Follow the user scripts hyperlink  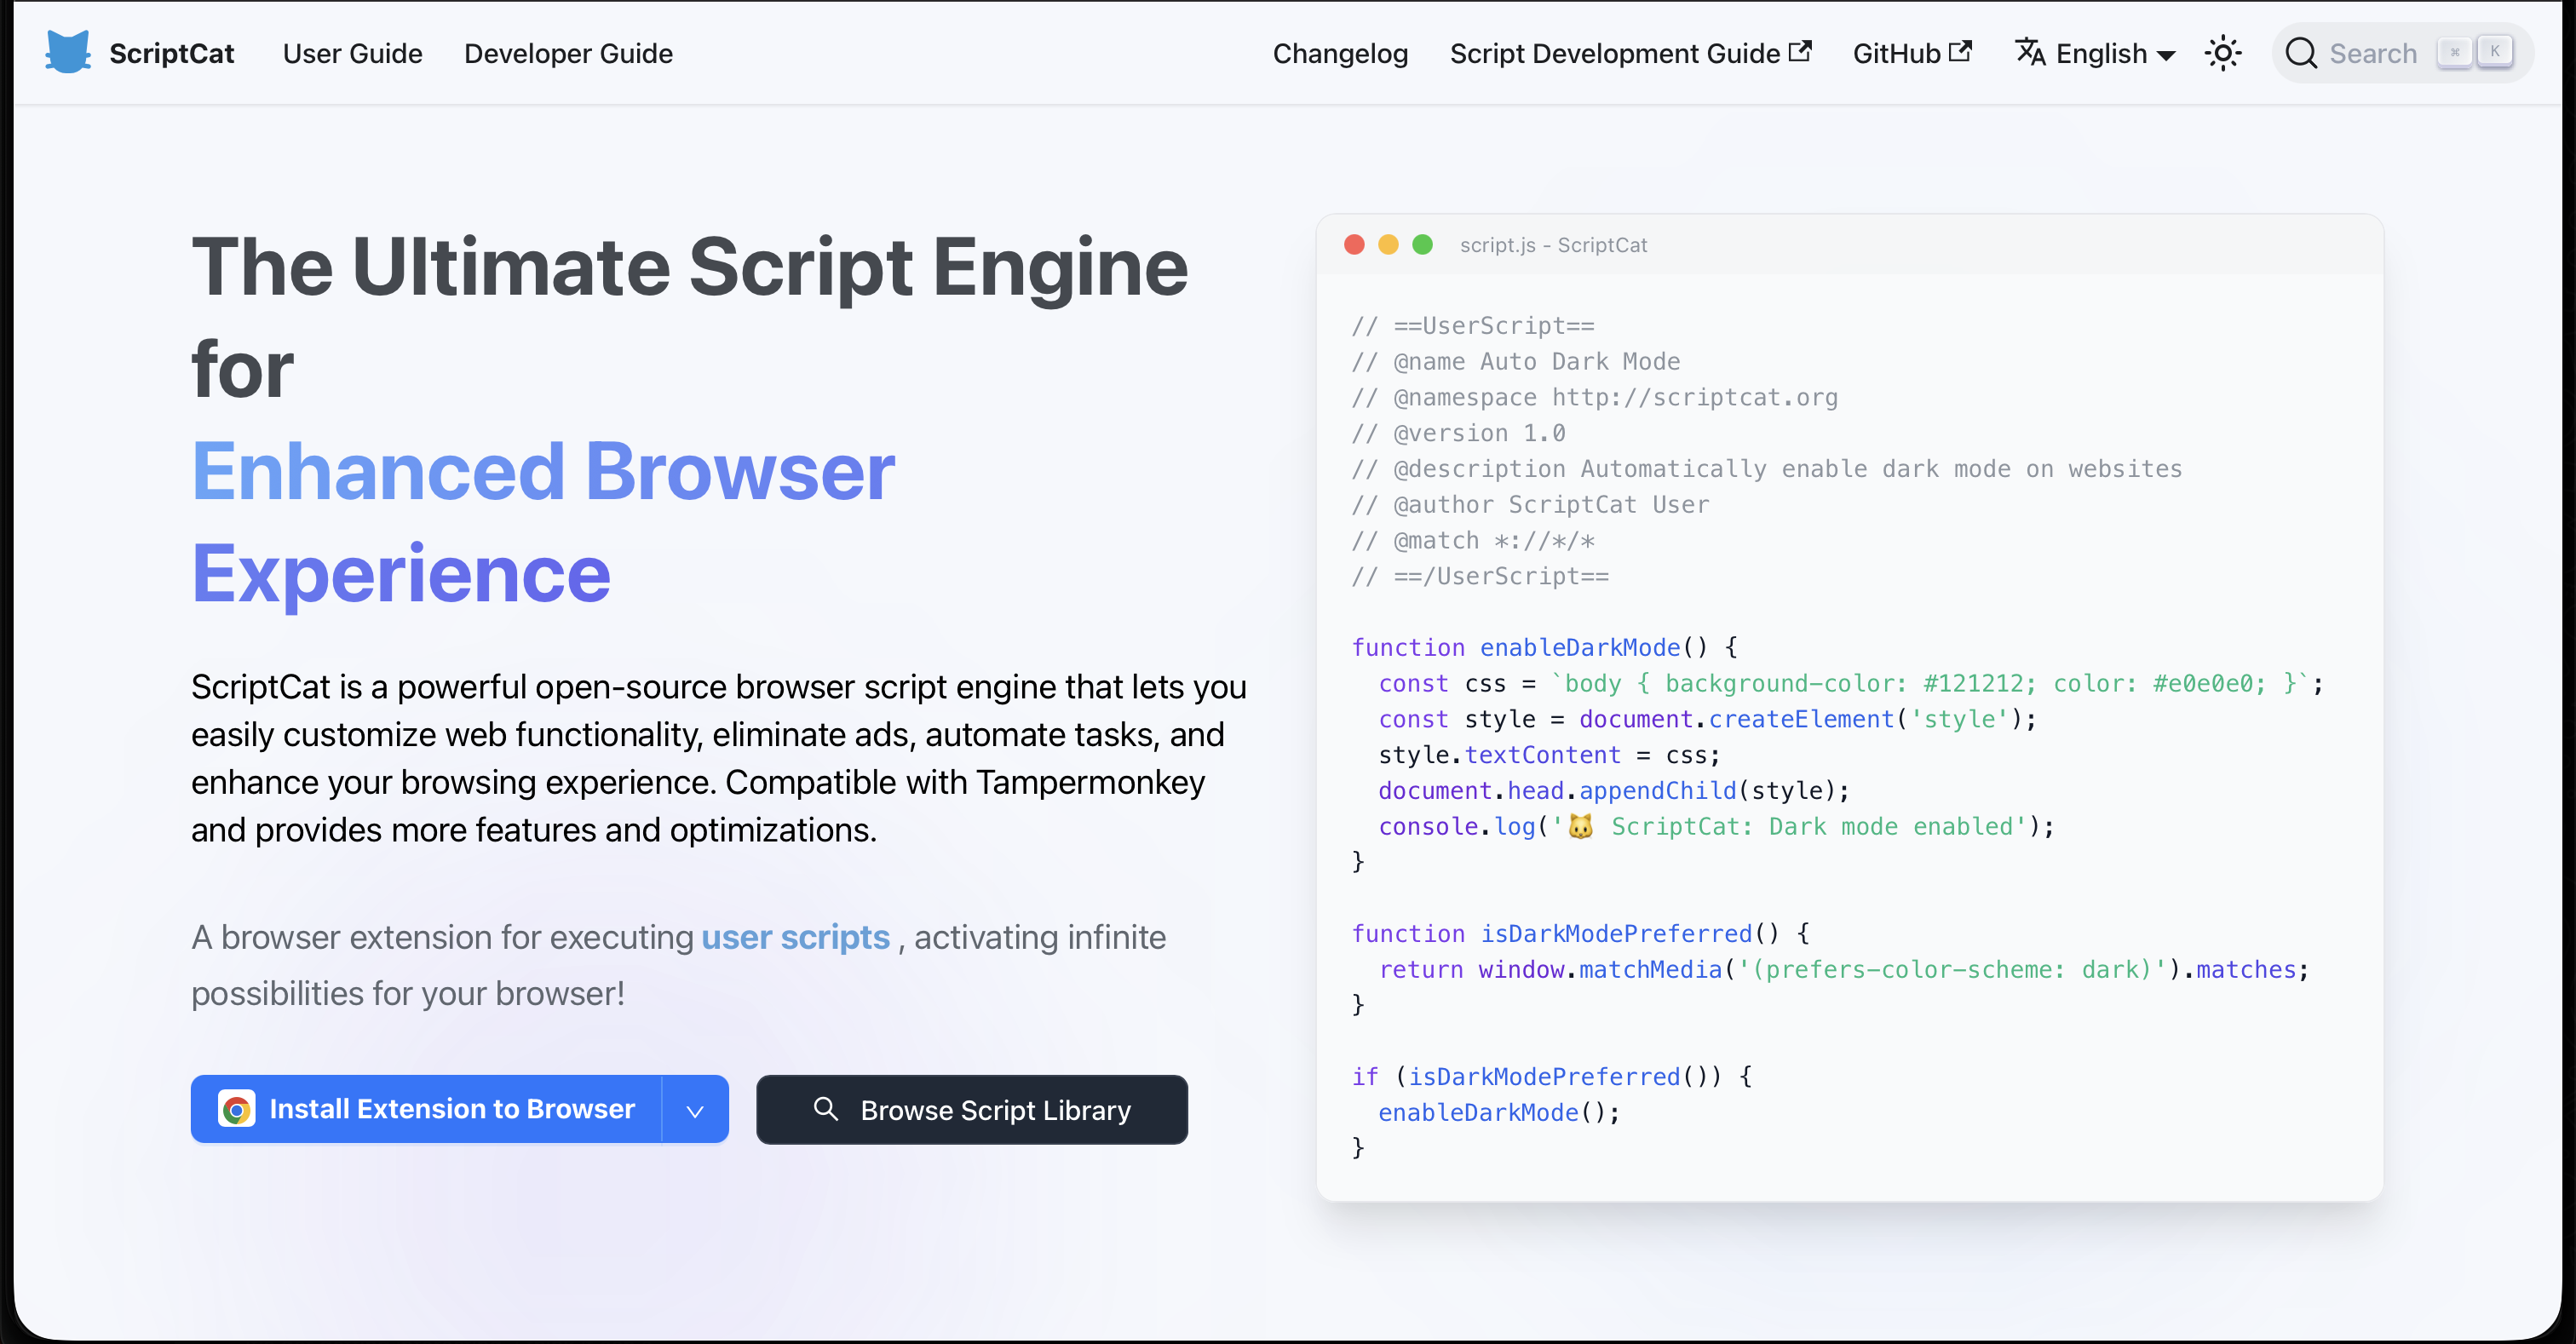(795, 937)
